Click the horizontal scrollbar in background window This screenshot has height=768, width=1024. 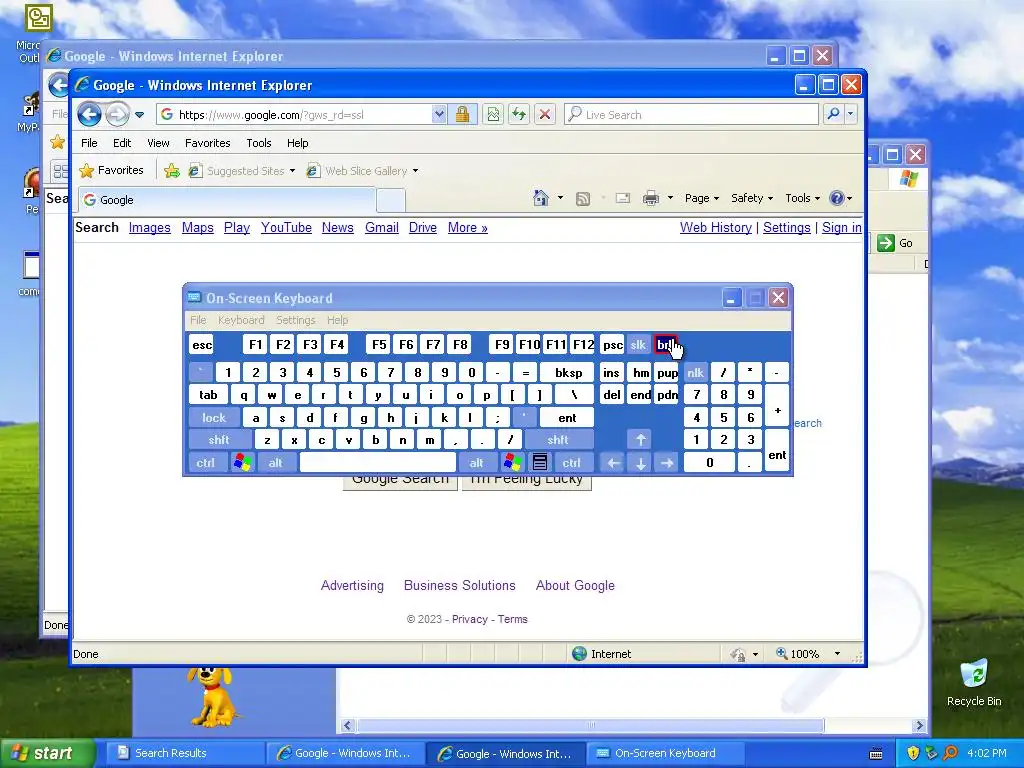click(x=590, y=726)
